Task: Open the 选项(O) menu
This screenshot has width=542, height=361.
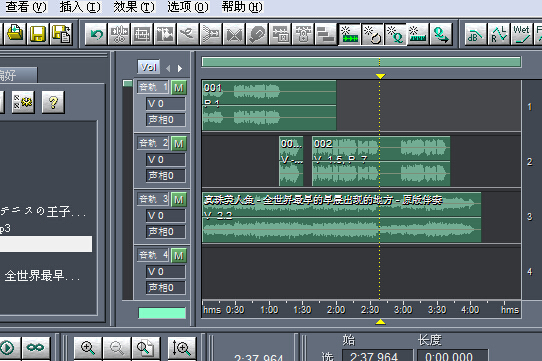Action: point(188,7)
